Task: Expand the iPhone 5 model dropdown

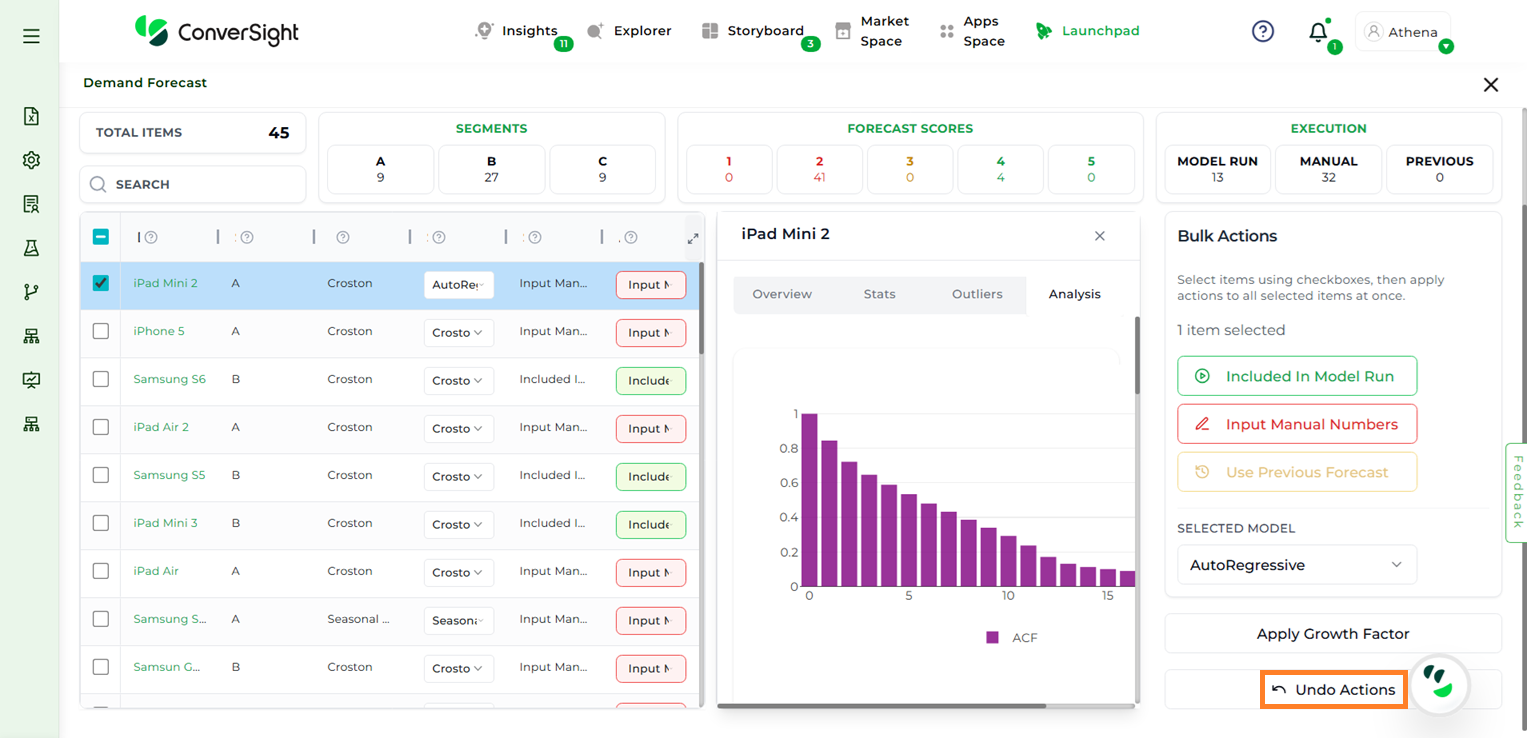Action: (x=458, y=333)
